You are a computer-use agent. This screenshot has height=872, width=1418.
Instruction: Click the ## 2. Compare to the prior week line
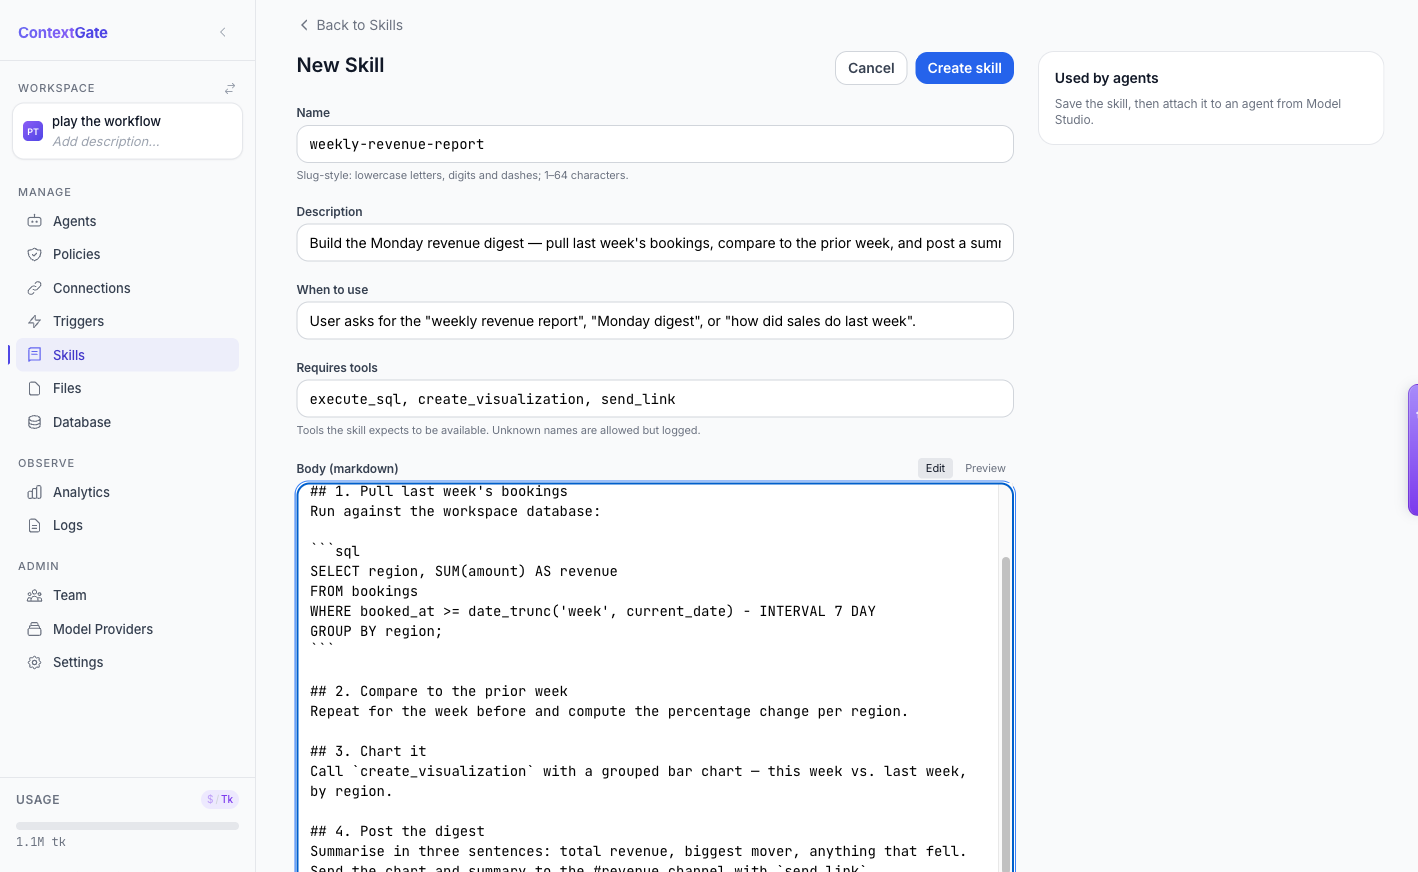(439, 691)
